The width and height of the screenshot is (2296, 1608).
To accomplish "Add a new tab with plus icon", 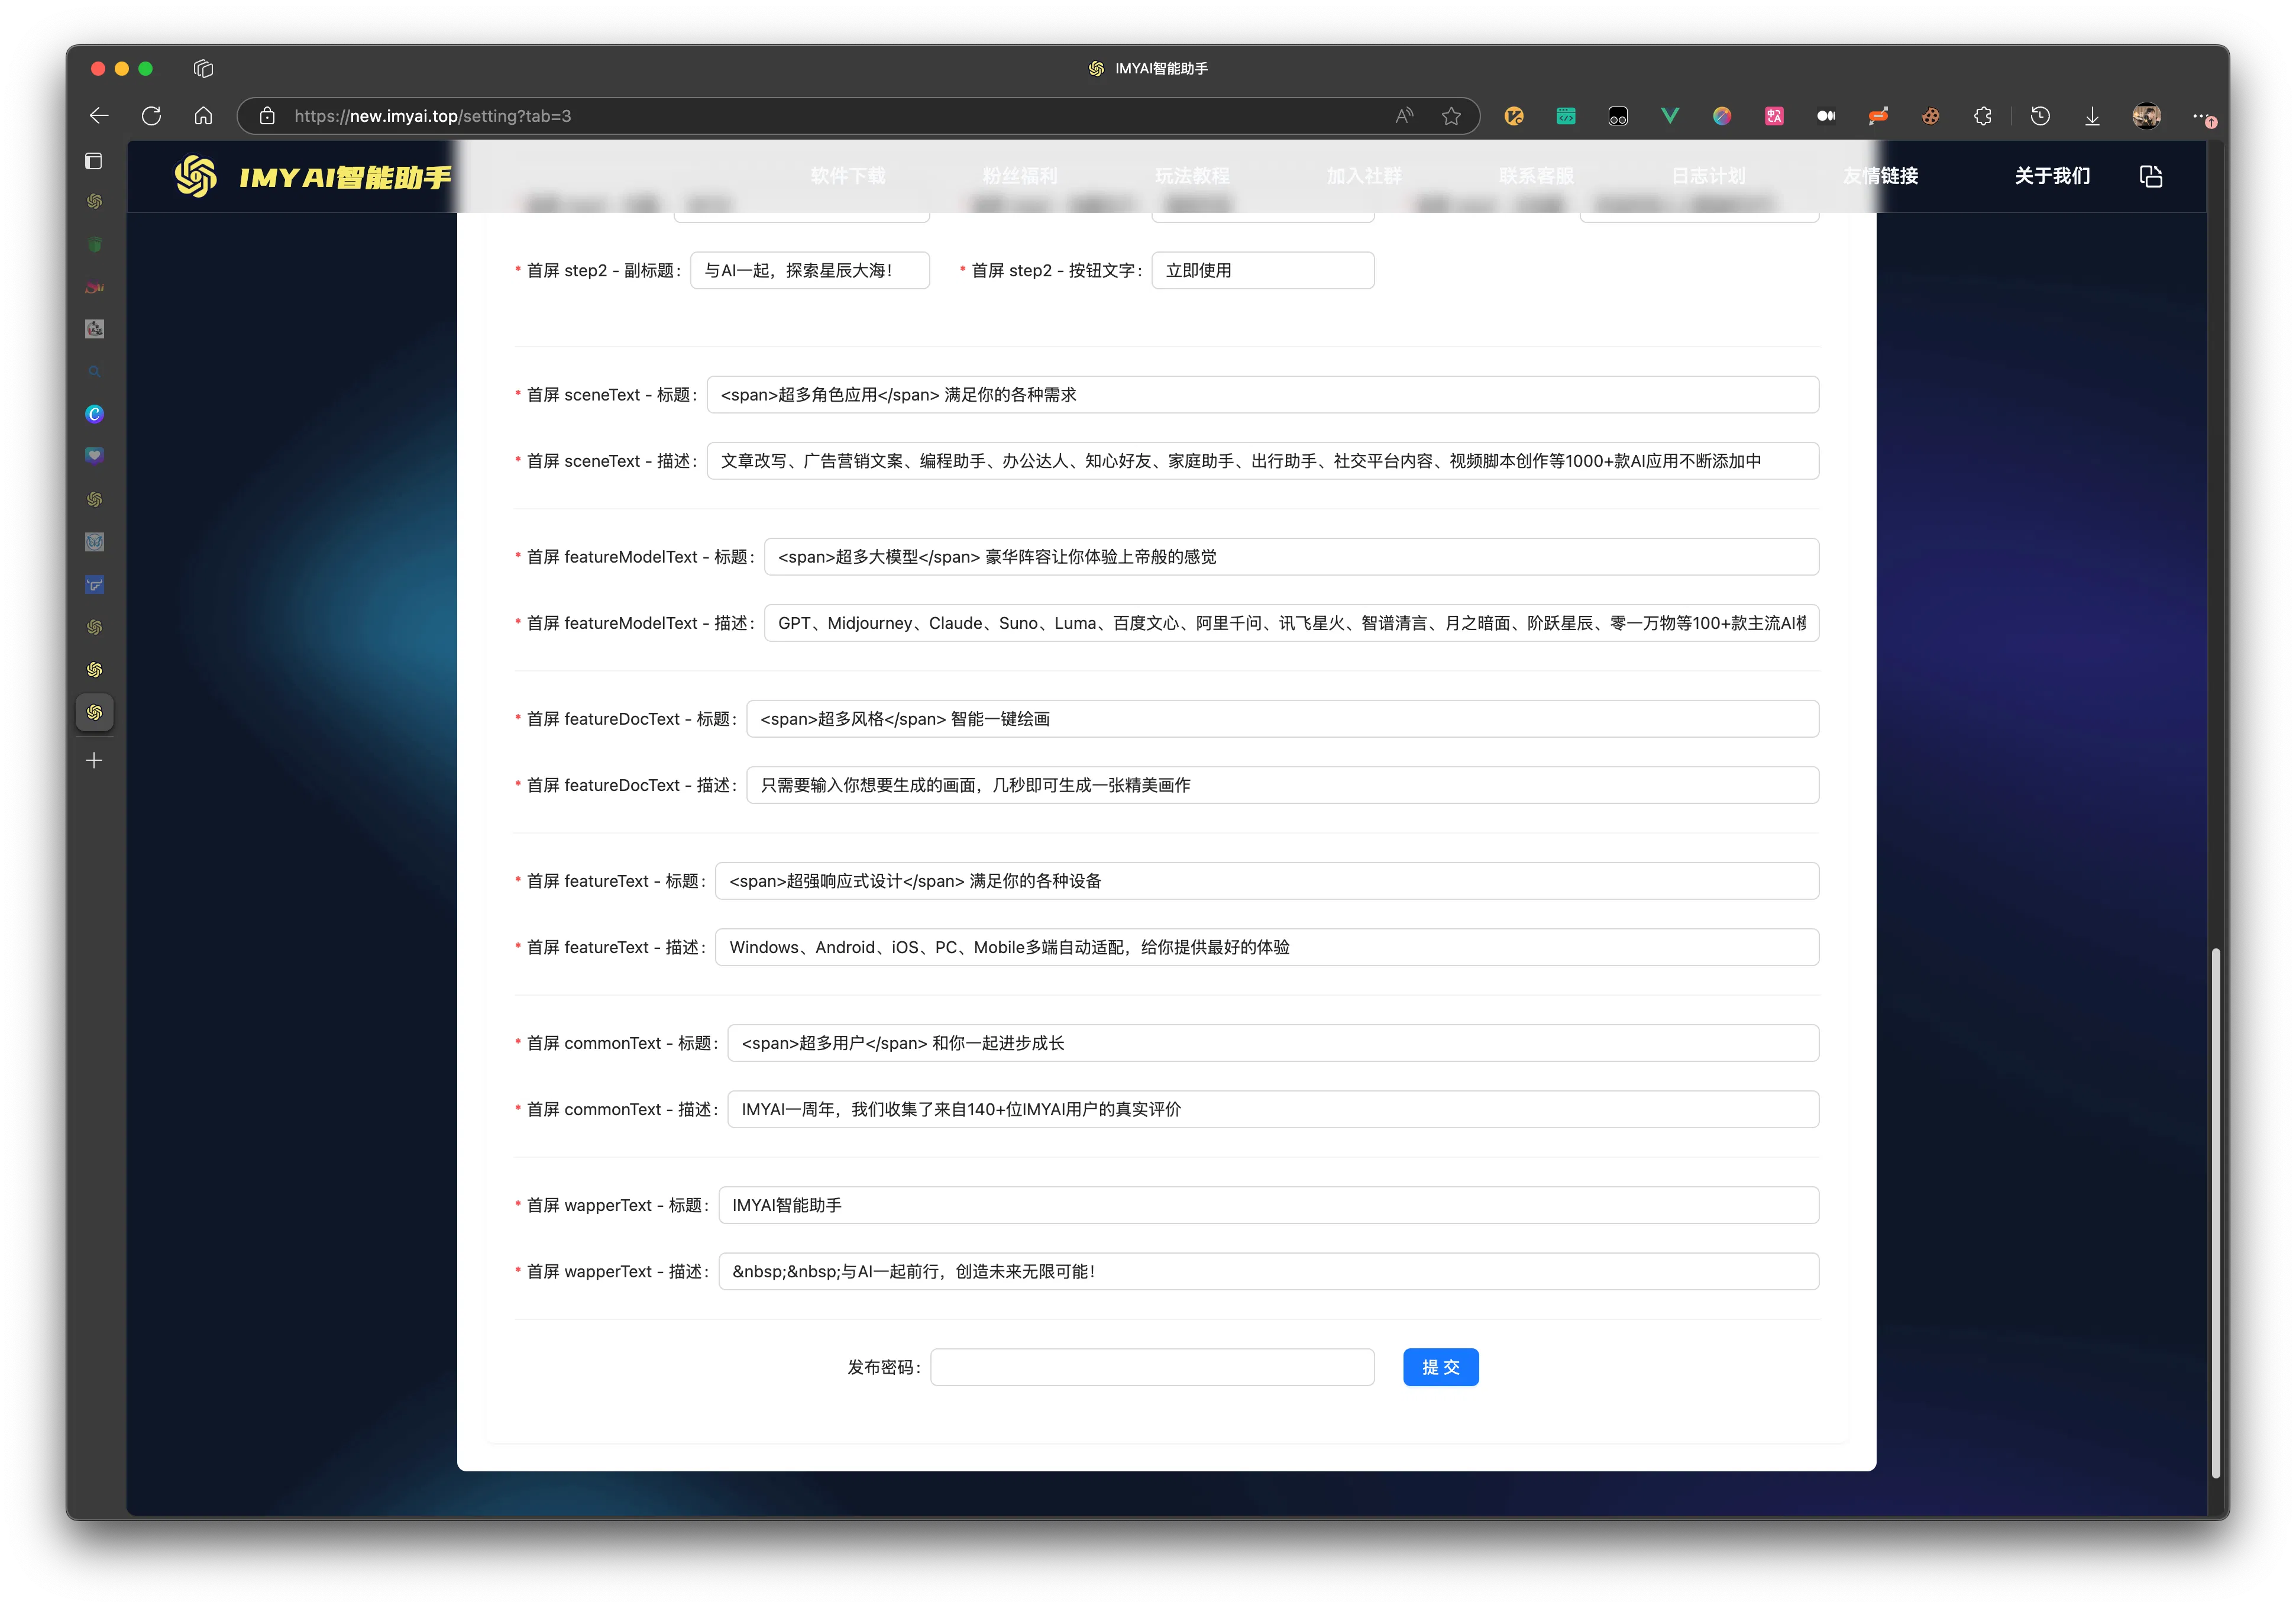I will pos(94,761).
